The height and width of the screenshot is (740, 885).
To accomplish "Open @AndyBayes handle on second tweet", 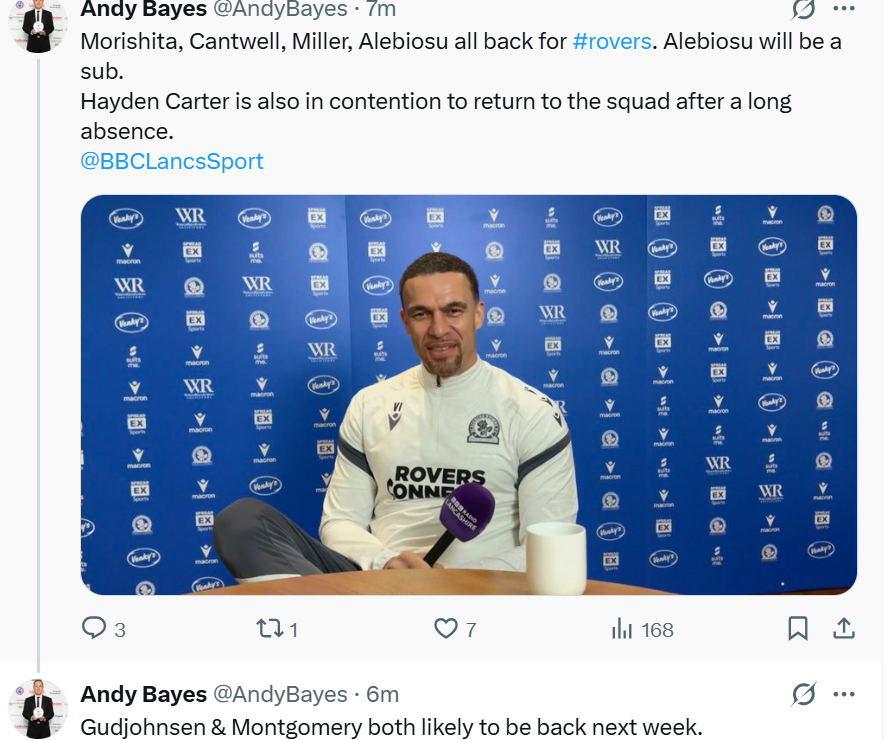I will coord(279,694).
